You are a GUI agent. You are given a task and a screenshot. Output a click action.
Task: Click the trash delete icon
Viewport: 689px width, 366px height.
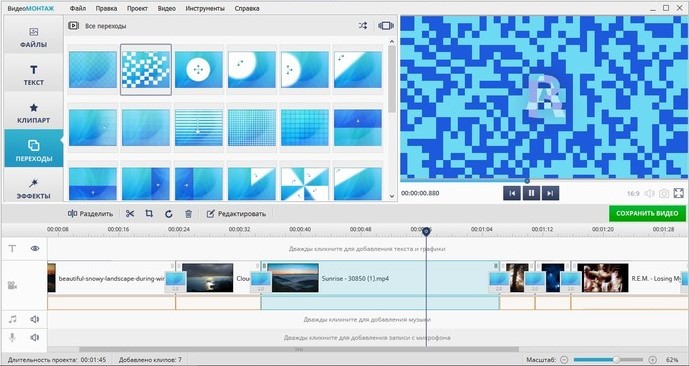click(189, 214)
